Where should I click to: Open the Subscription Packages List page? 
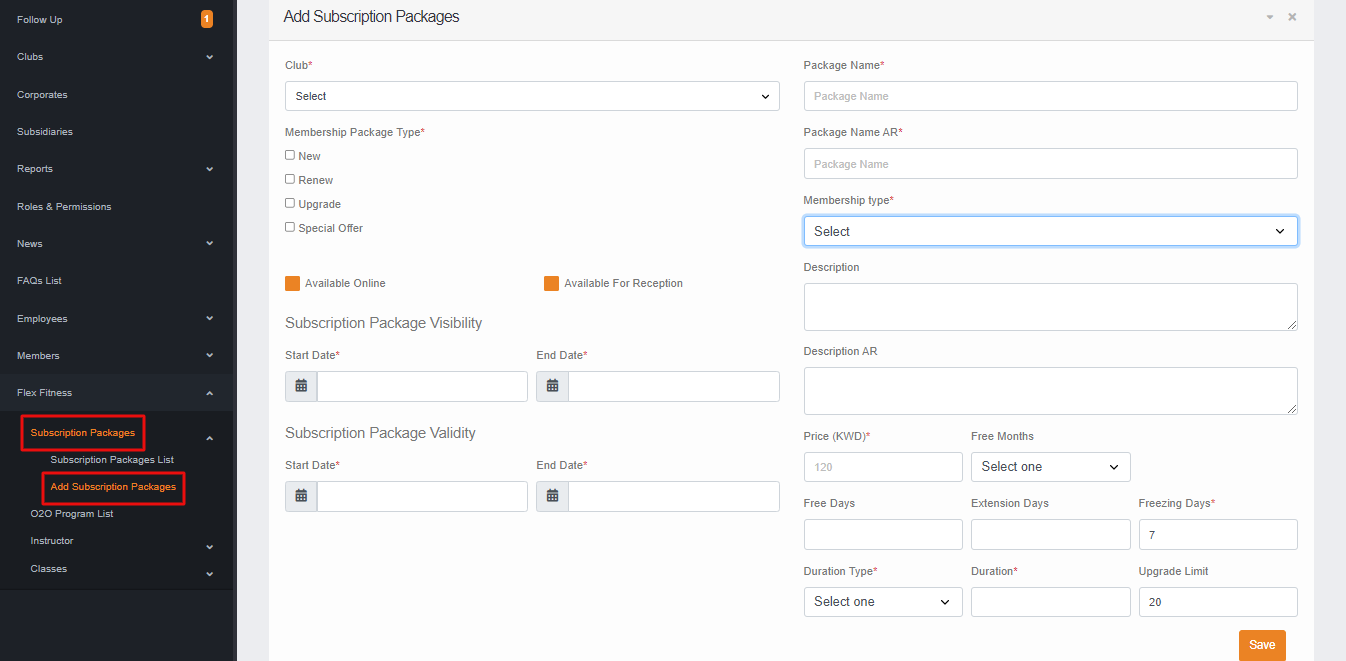pyautogui.click(x=113, y=460)
